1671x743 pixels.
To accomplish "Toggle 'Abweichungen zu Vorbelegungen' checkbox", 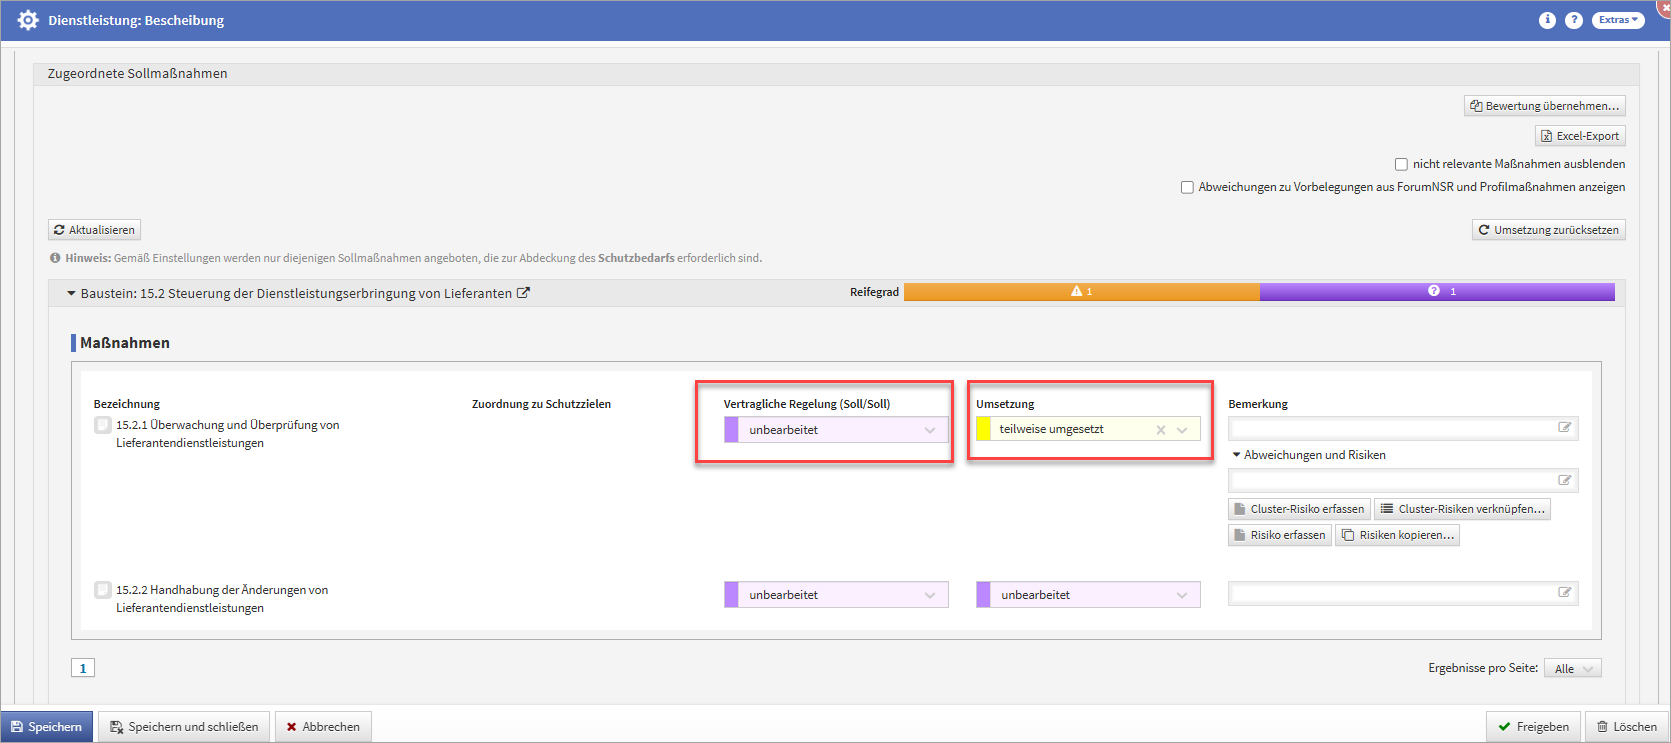I will coord(1187,187).
